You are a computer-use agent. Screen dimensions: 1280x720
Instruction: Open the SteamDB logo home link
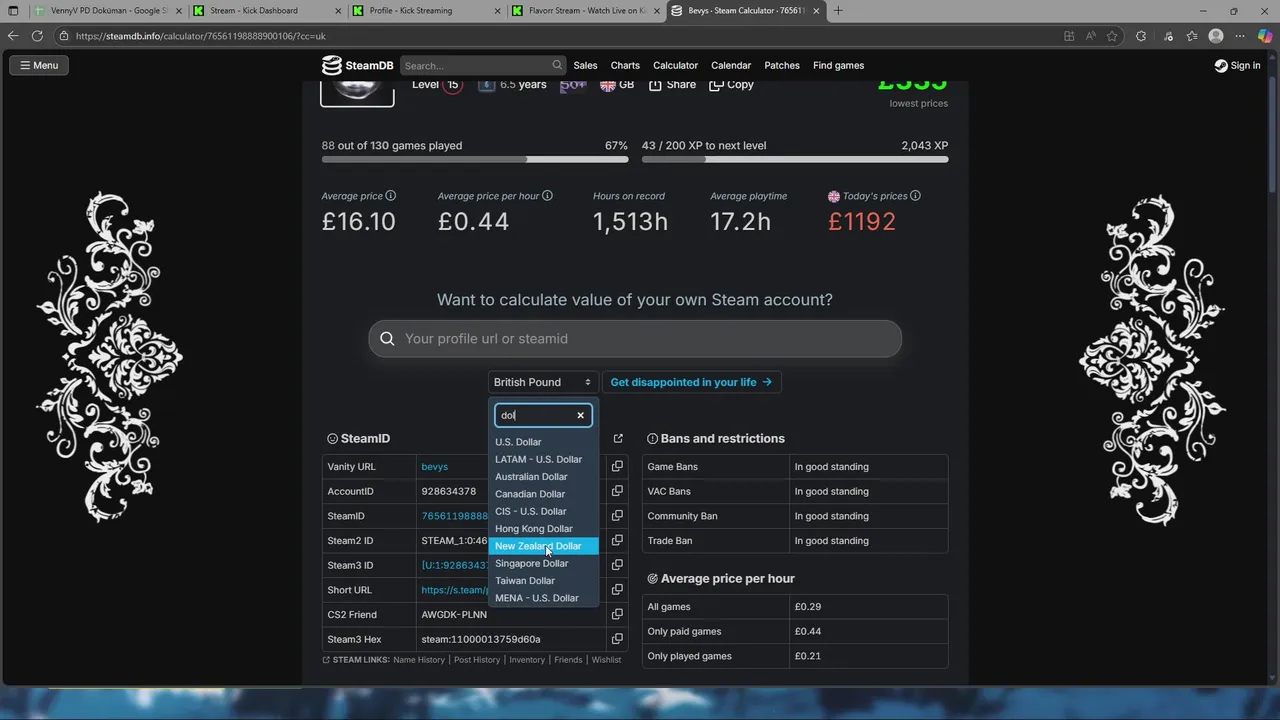[x=357, y=66]
